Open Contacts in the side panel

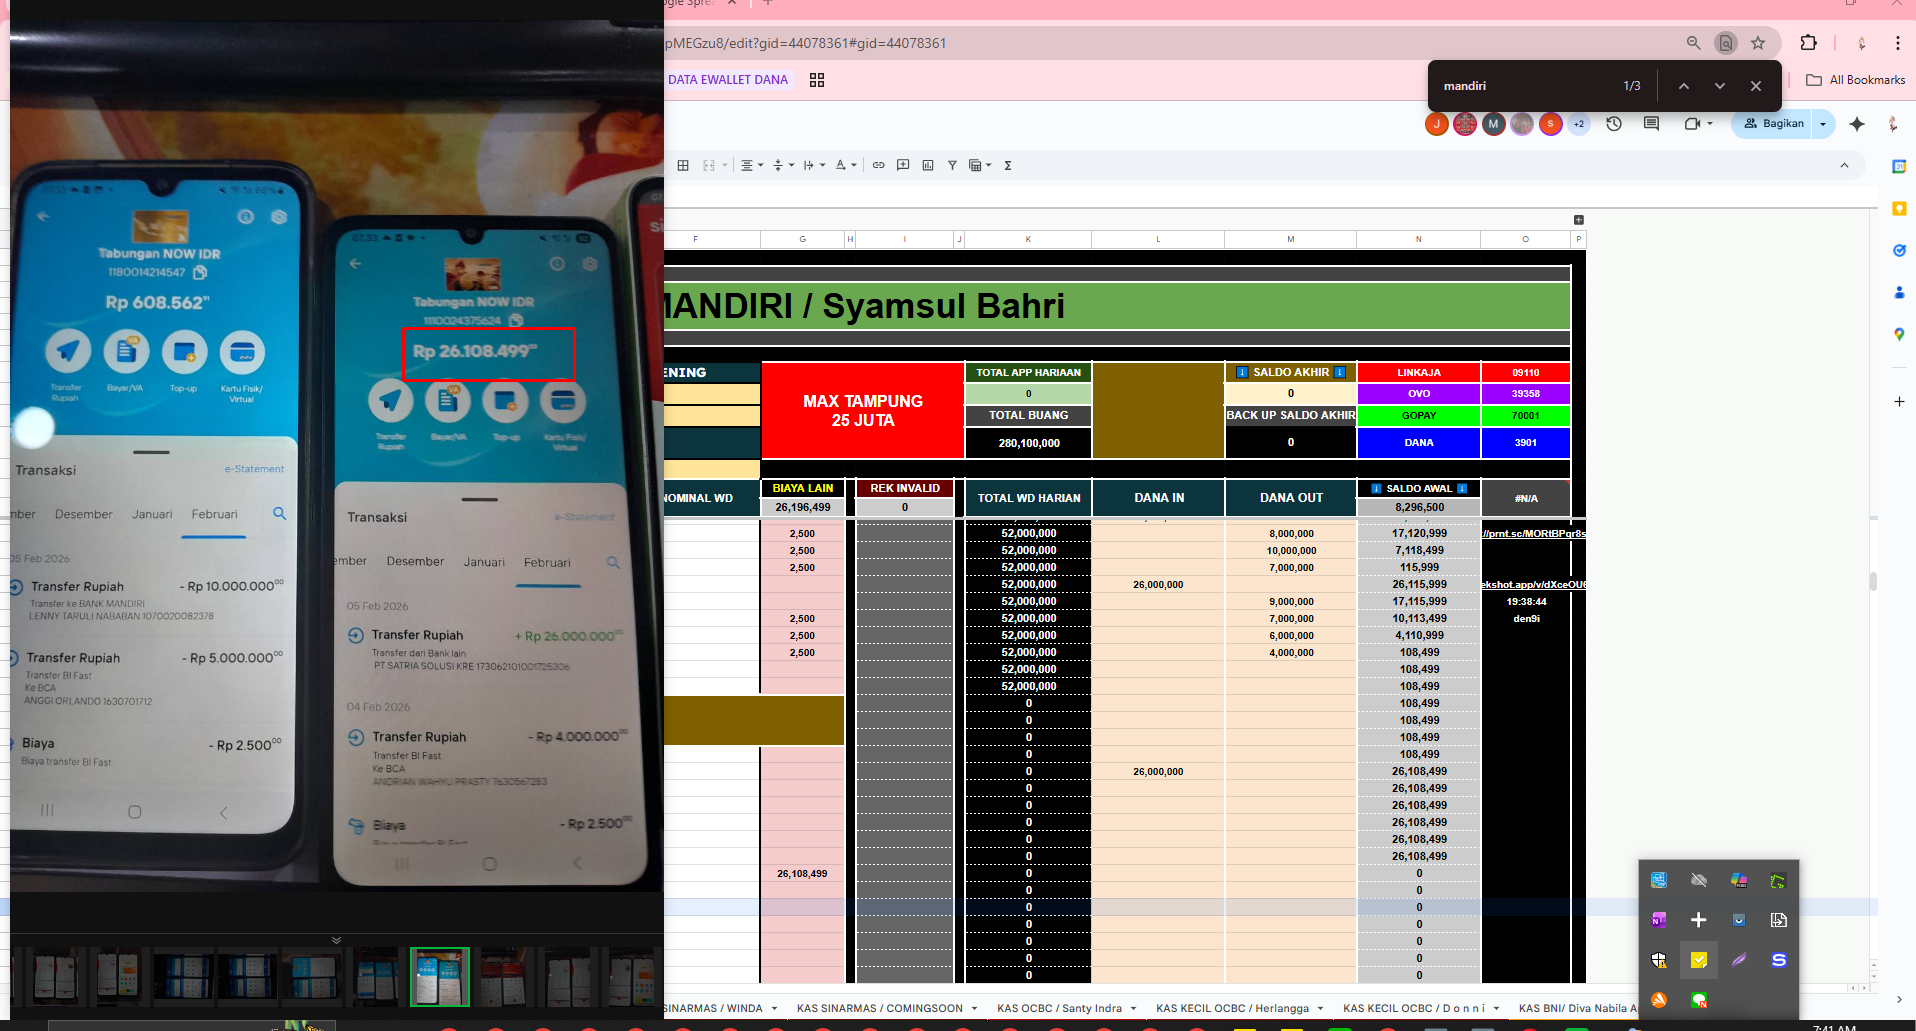[1899, 292]
